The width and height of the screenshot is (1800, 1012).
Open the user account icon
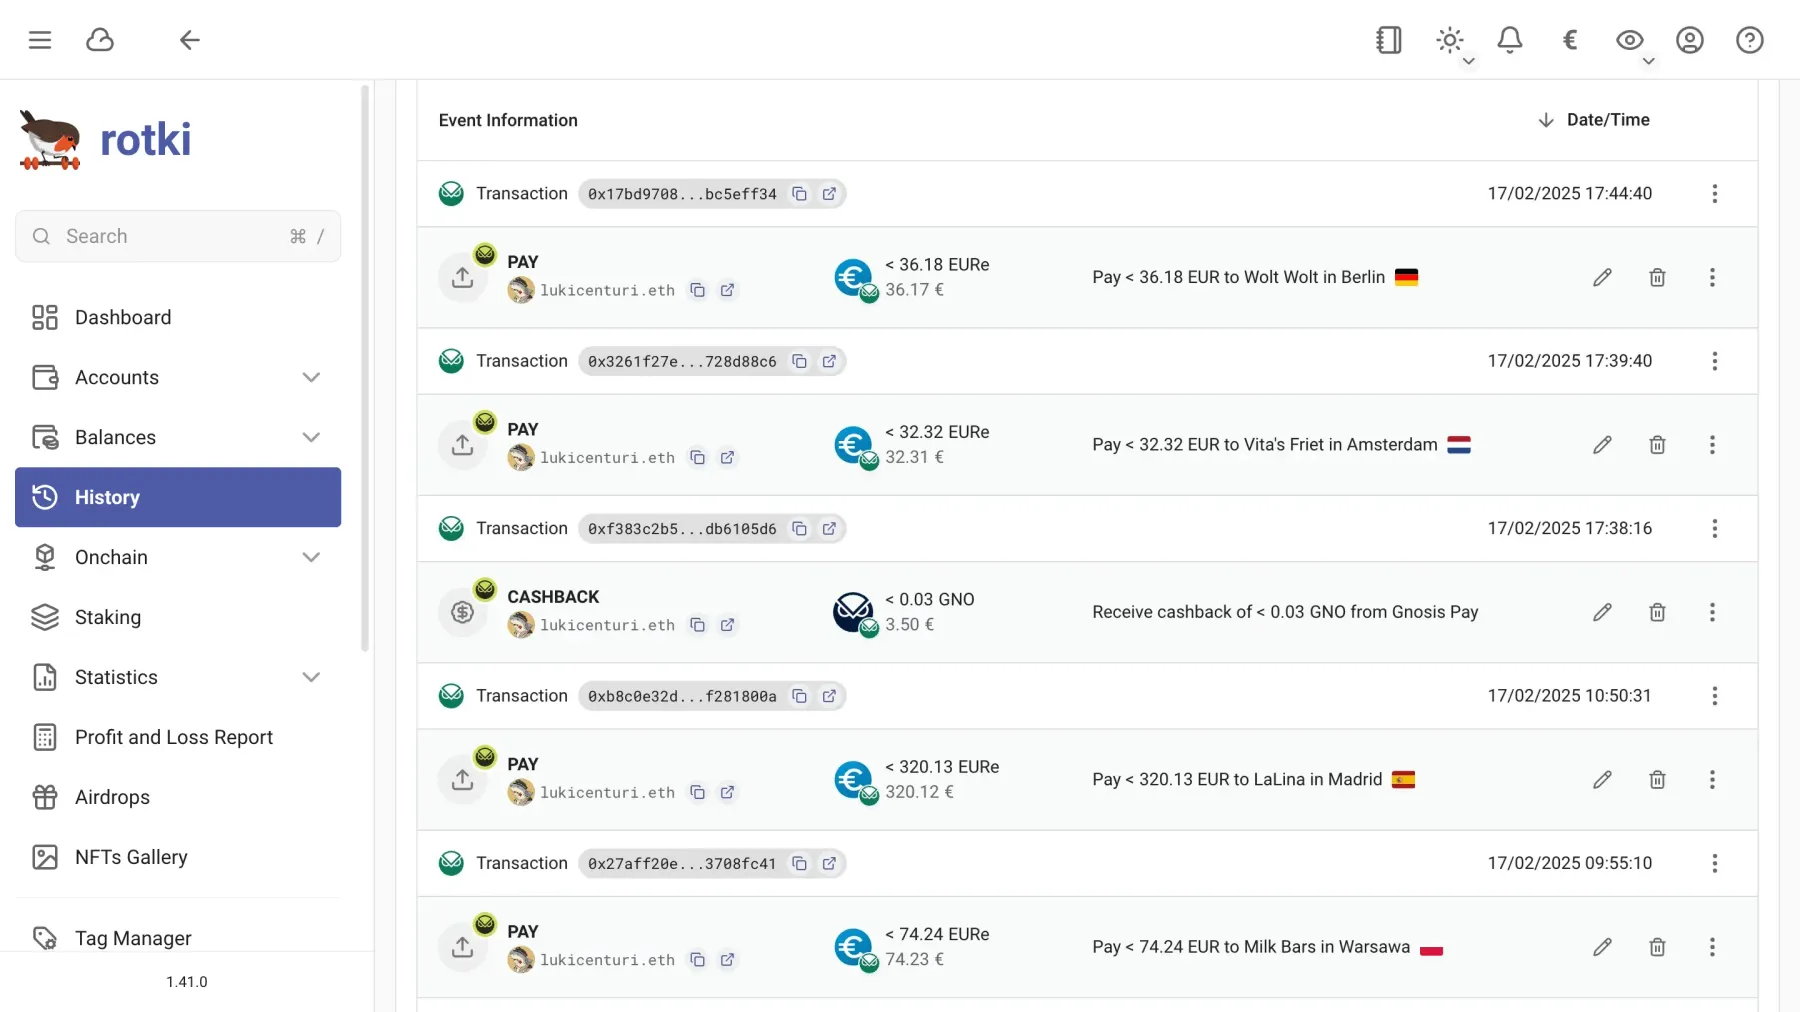point(1690,40)
